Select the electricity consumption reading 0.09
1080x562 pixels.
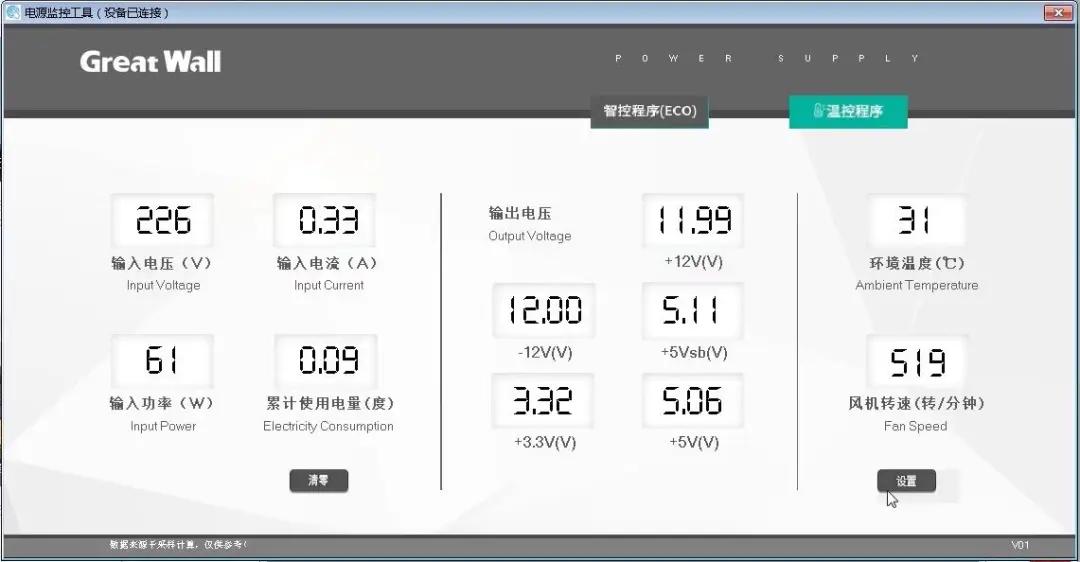pos(326,361)
